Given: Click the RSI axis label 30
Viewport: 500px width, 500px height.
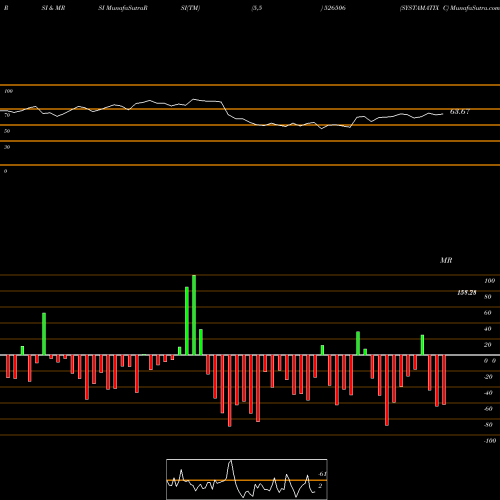Looking at the screenshot, I should (x=7, y=147).
